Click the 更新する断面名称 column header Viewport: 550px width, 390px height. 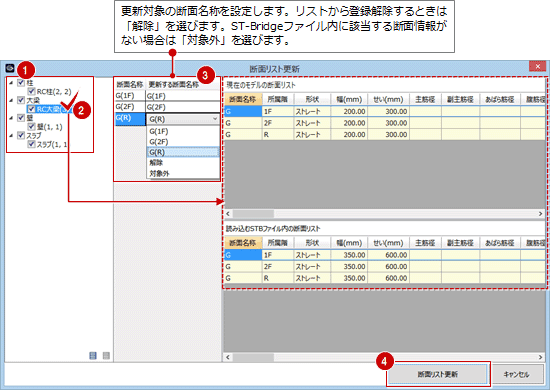pos(183,85)
